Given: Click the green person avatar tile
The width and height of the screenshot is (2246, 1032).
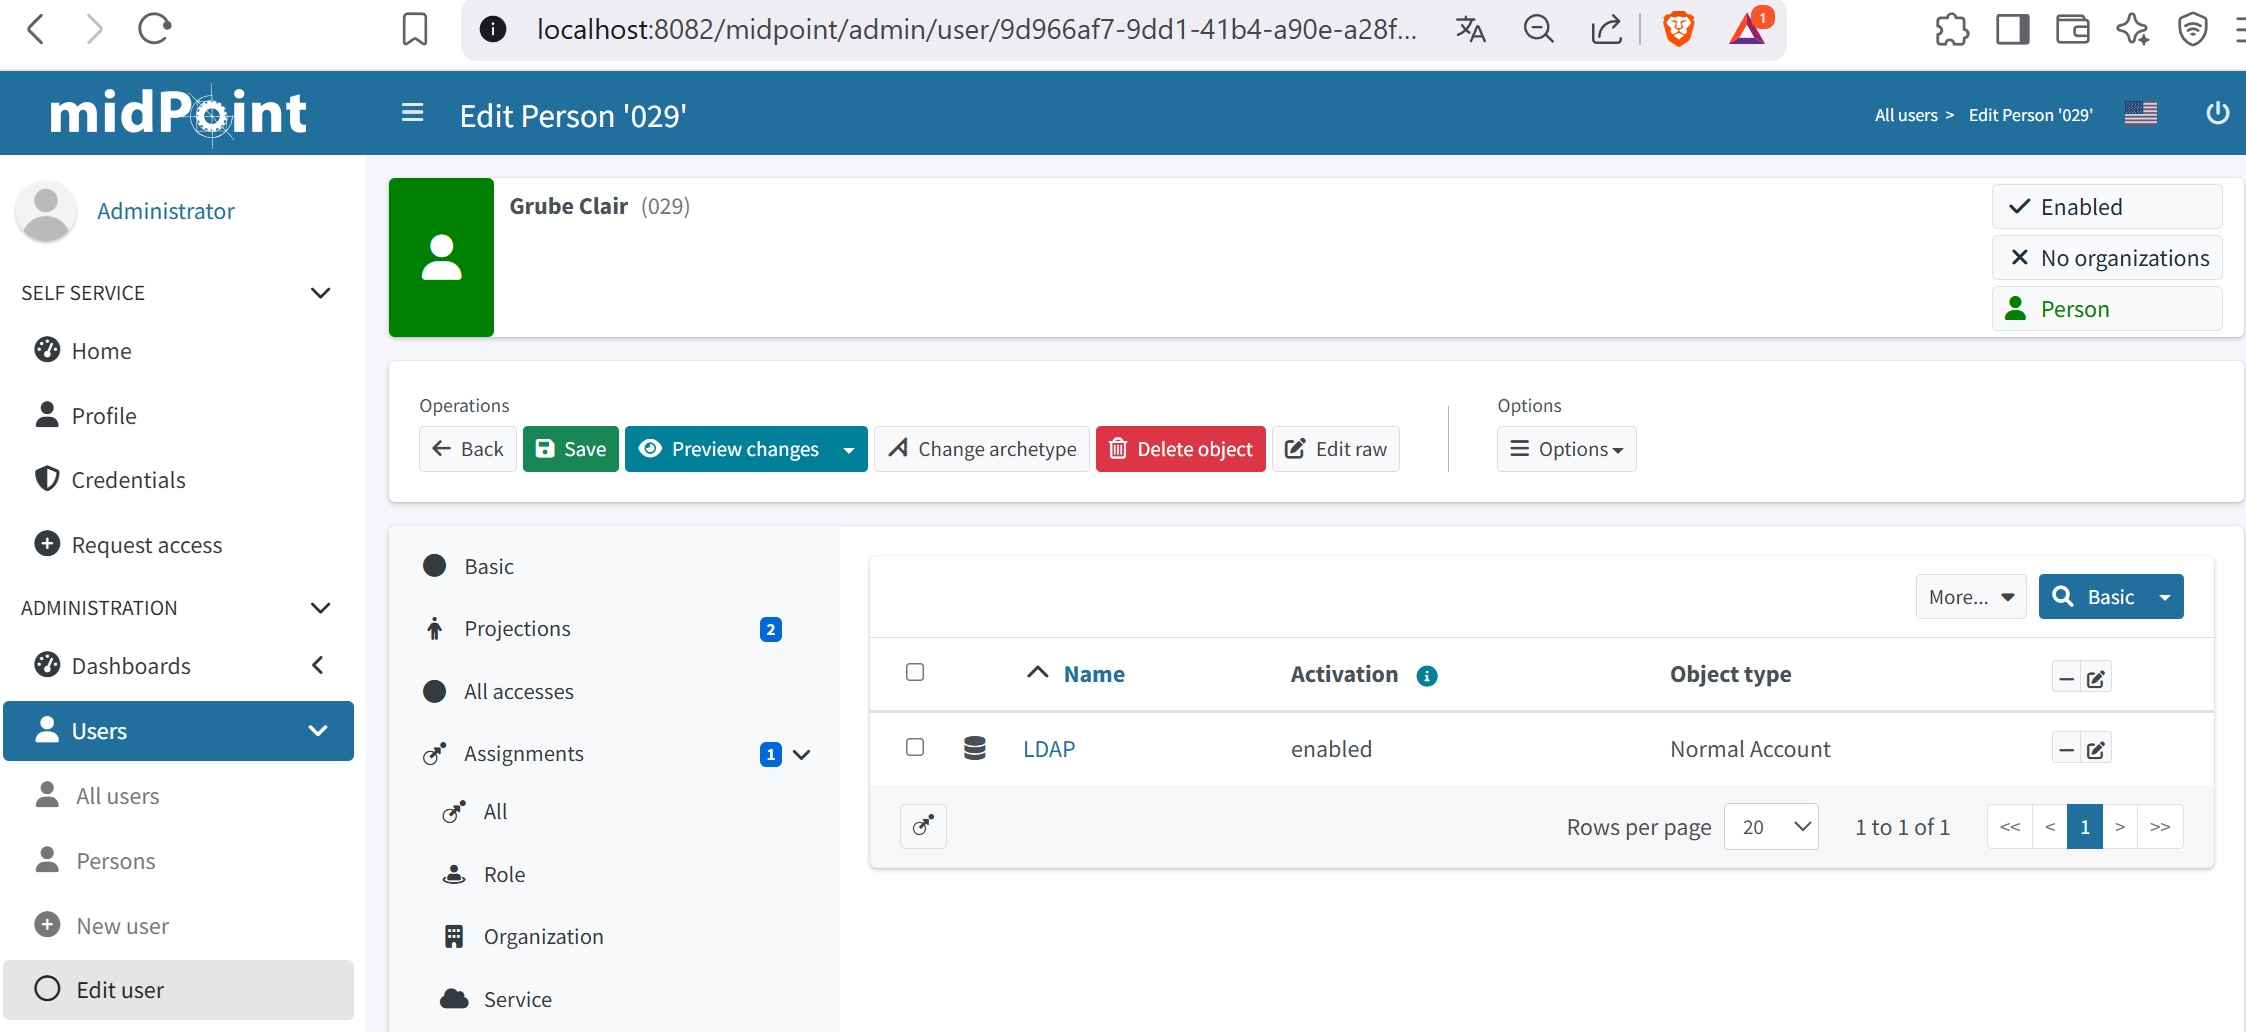Looking at the screenshot, I should (441, 257).
